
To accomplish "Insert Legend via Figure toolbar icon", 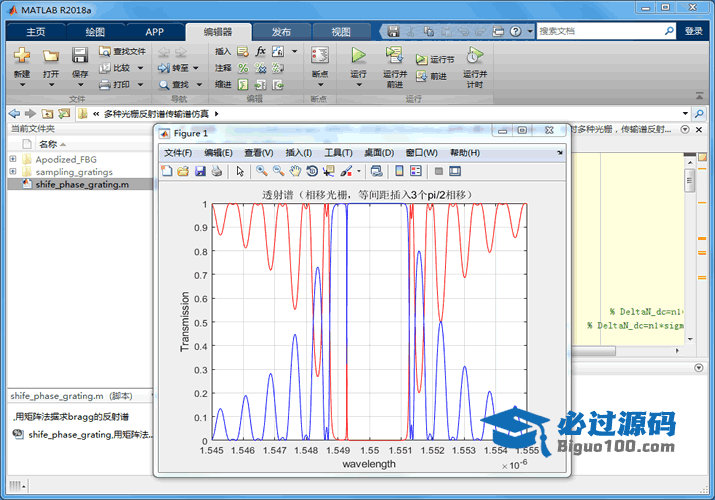I will coord(415,171).
